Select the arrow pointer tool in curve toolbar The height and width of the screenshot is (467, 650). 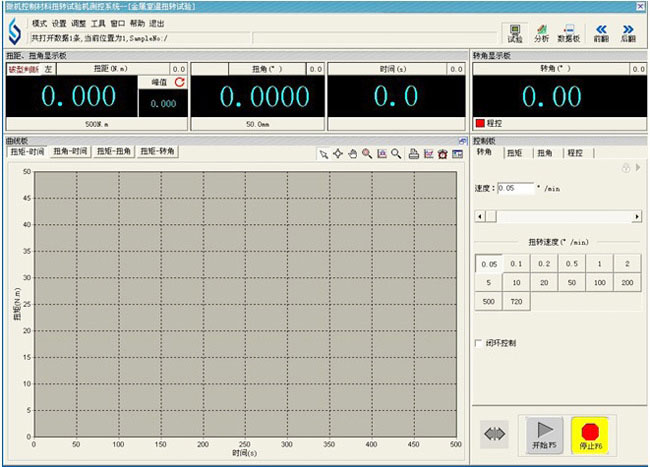[323, 153]
